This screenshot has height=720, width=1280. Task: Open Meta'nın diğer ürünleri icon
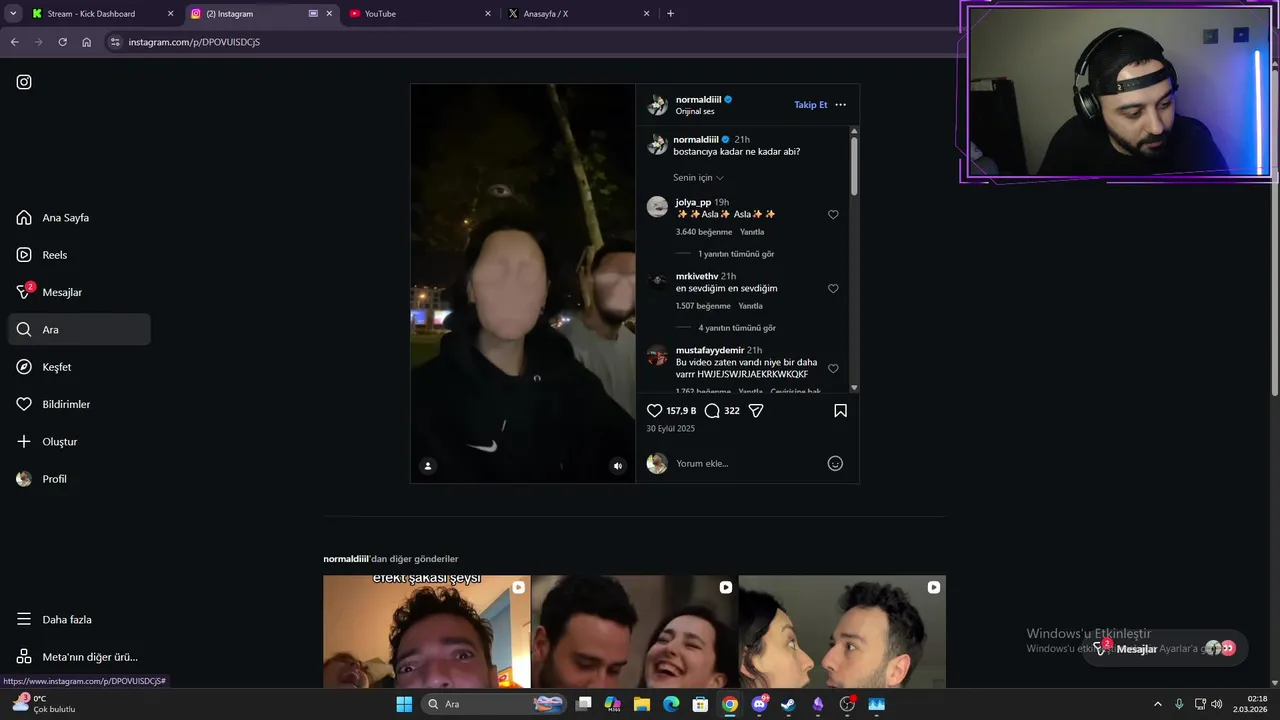pos(24,657)
